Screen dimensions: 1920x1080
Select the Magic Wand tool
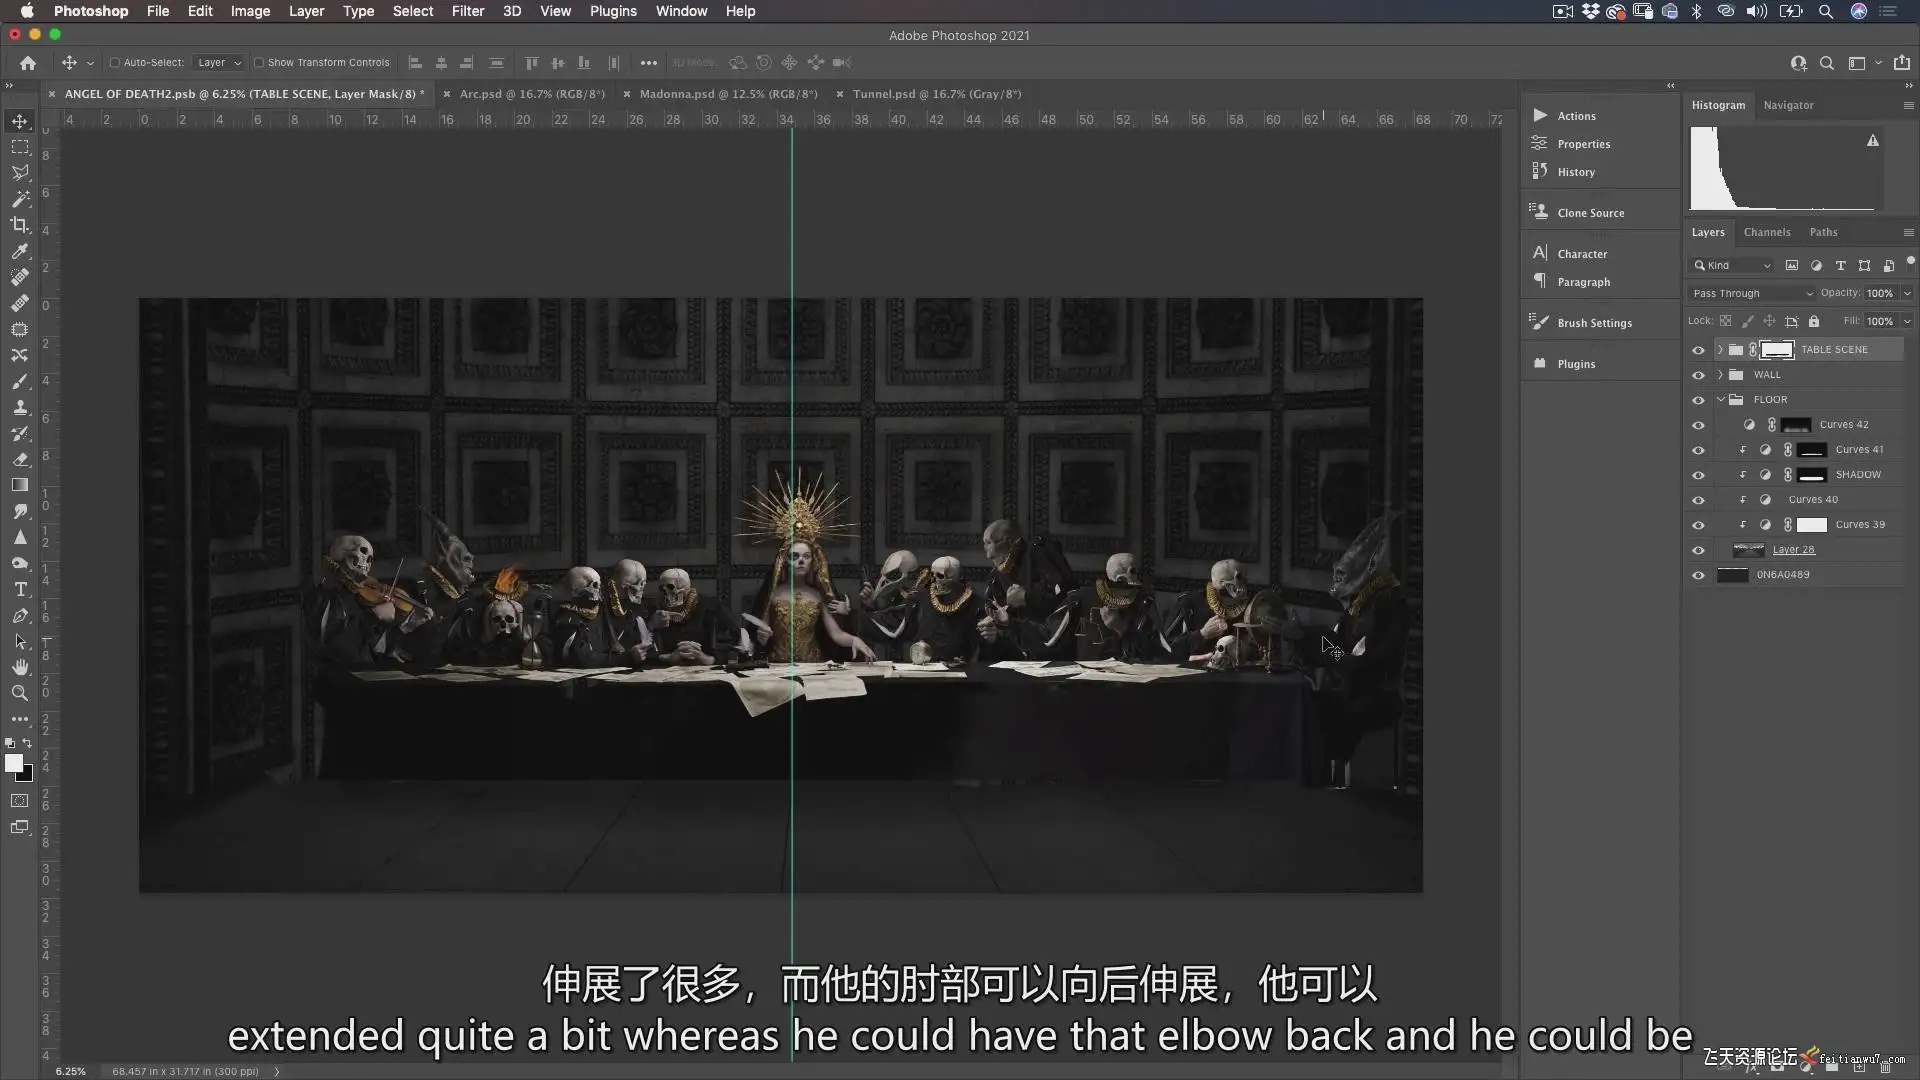point(20,199)
